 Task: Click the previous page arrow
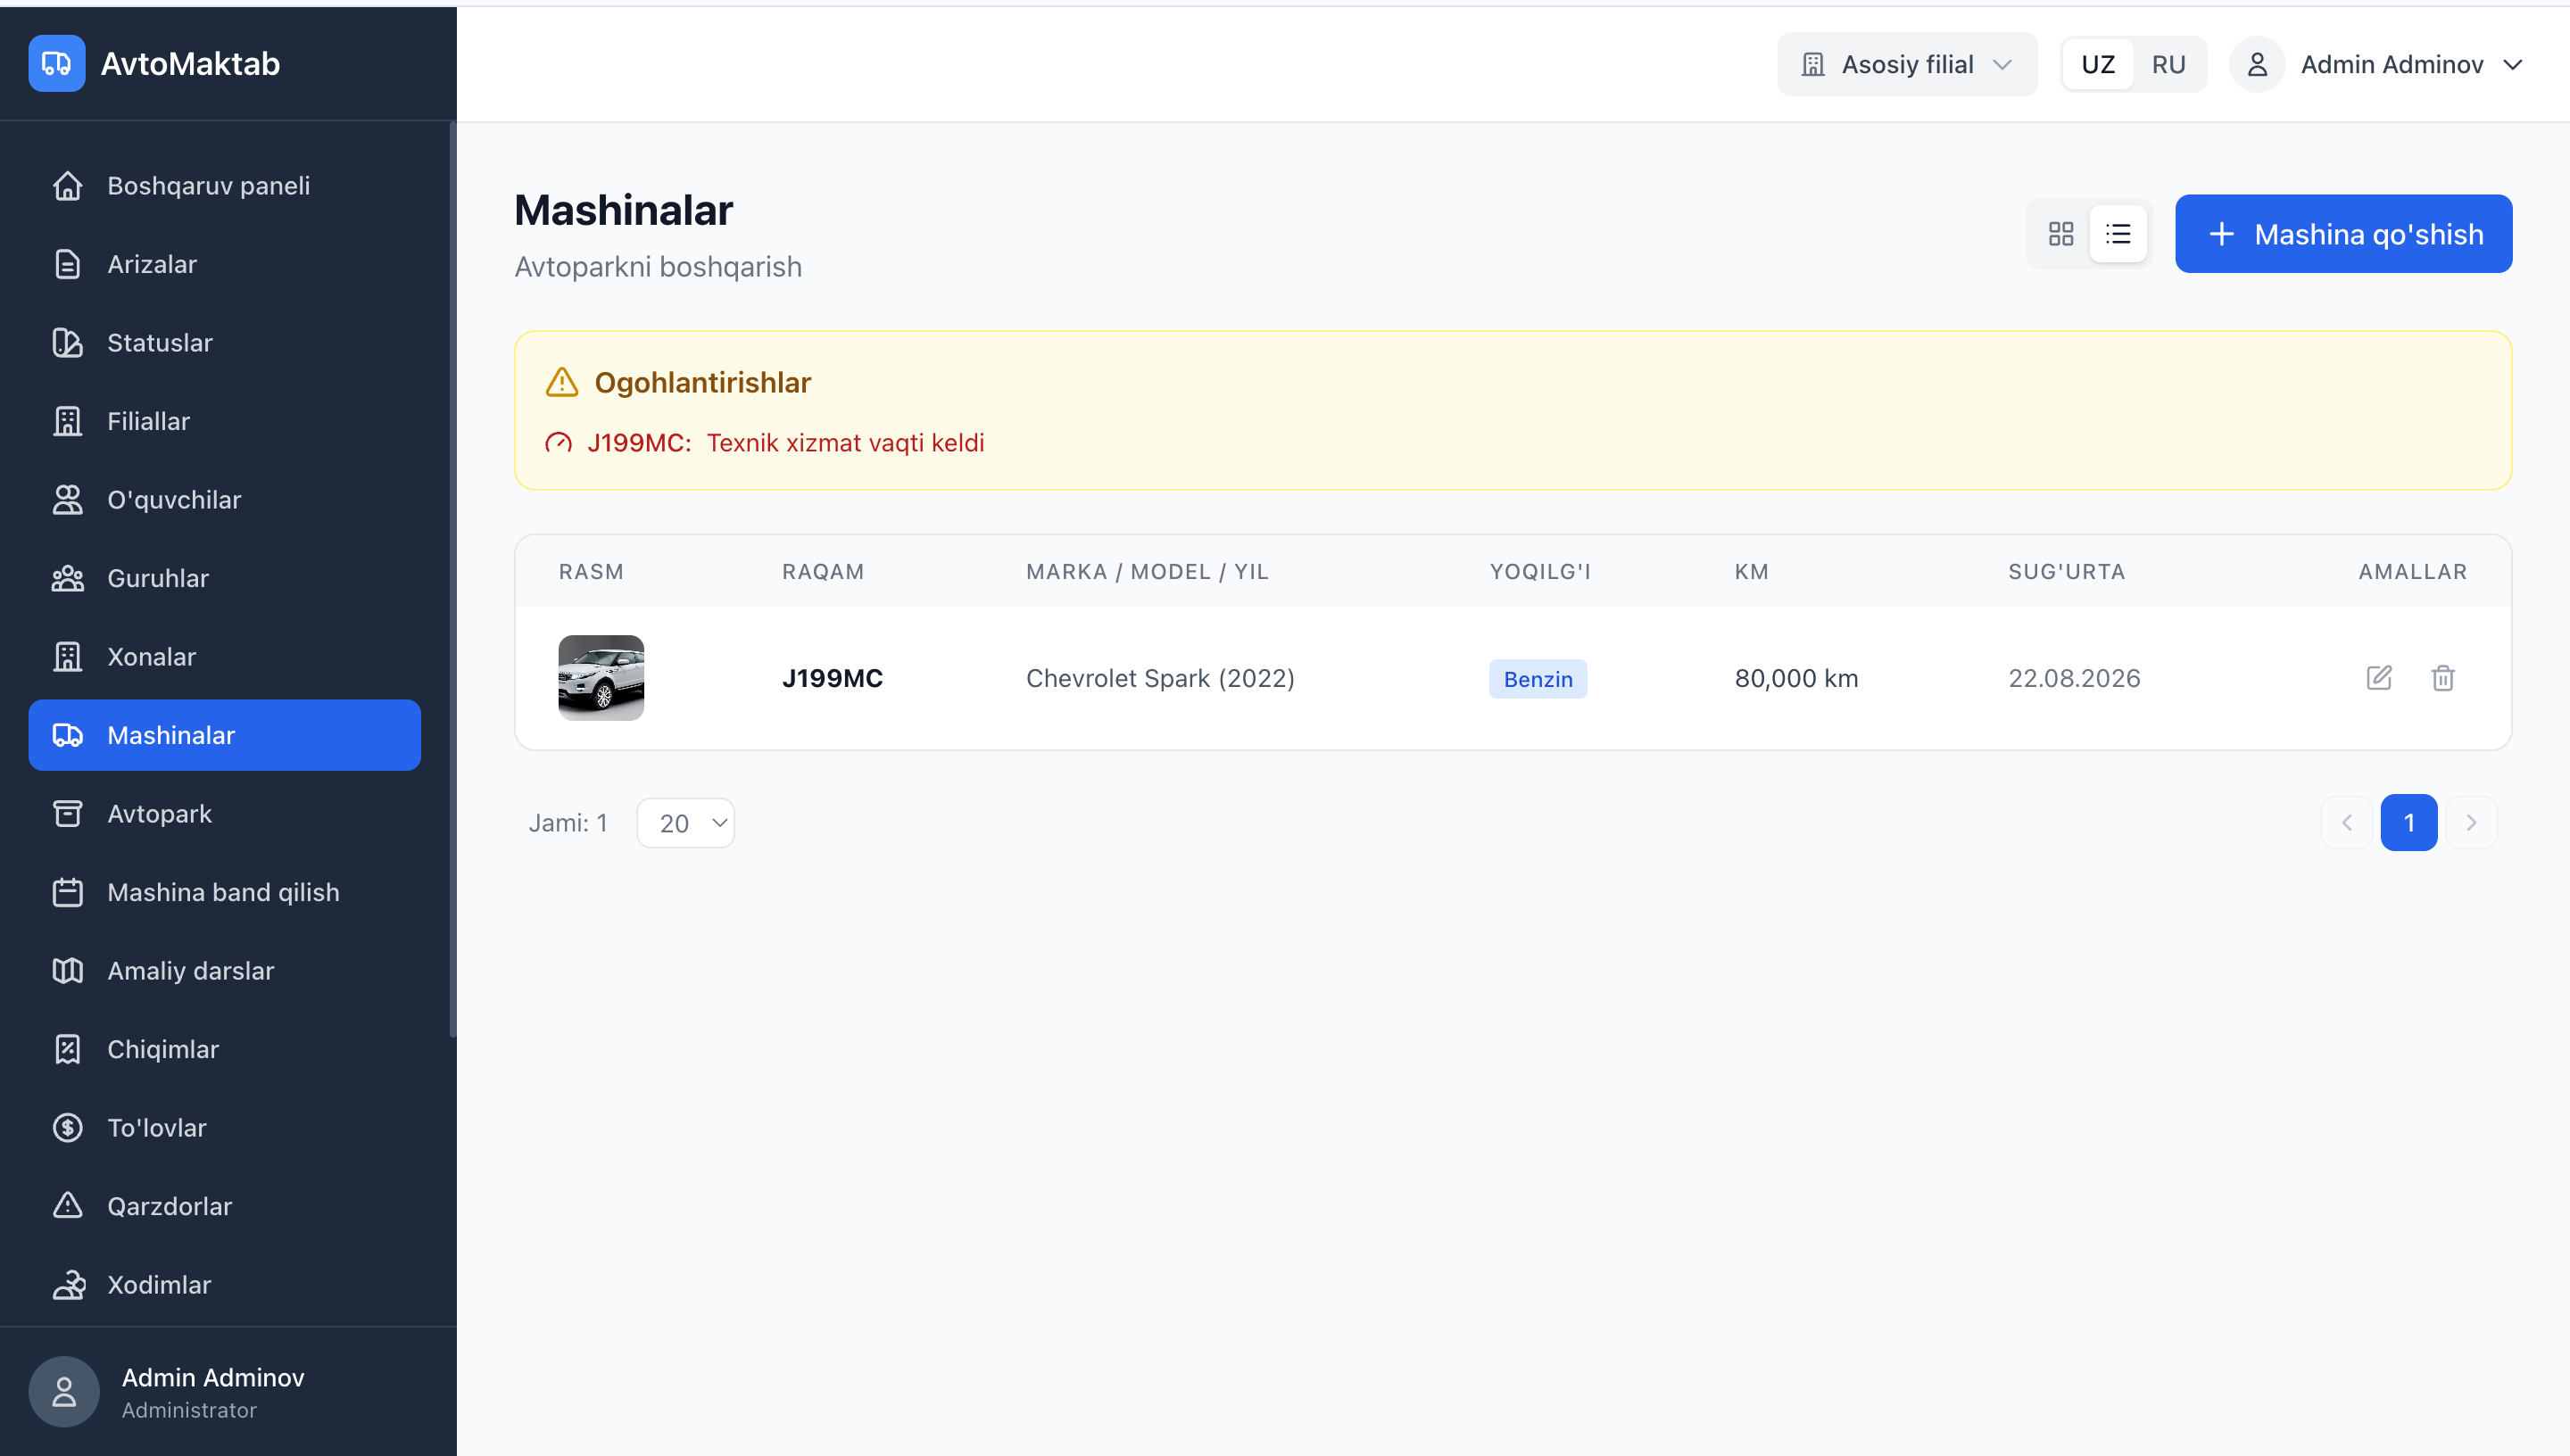click(2346, 822)
